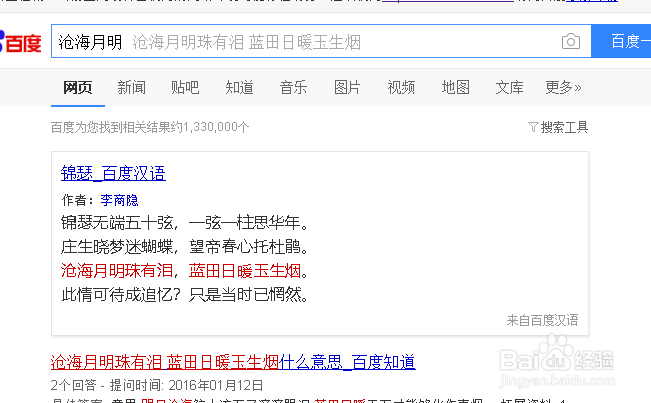
Task: Open the 音乐 tab
Action: point(293,88)
